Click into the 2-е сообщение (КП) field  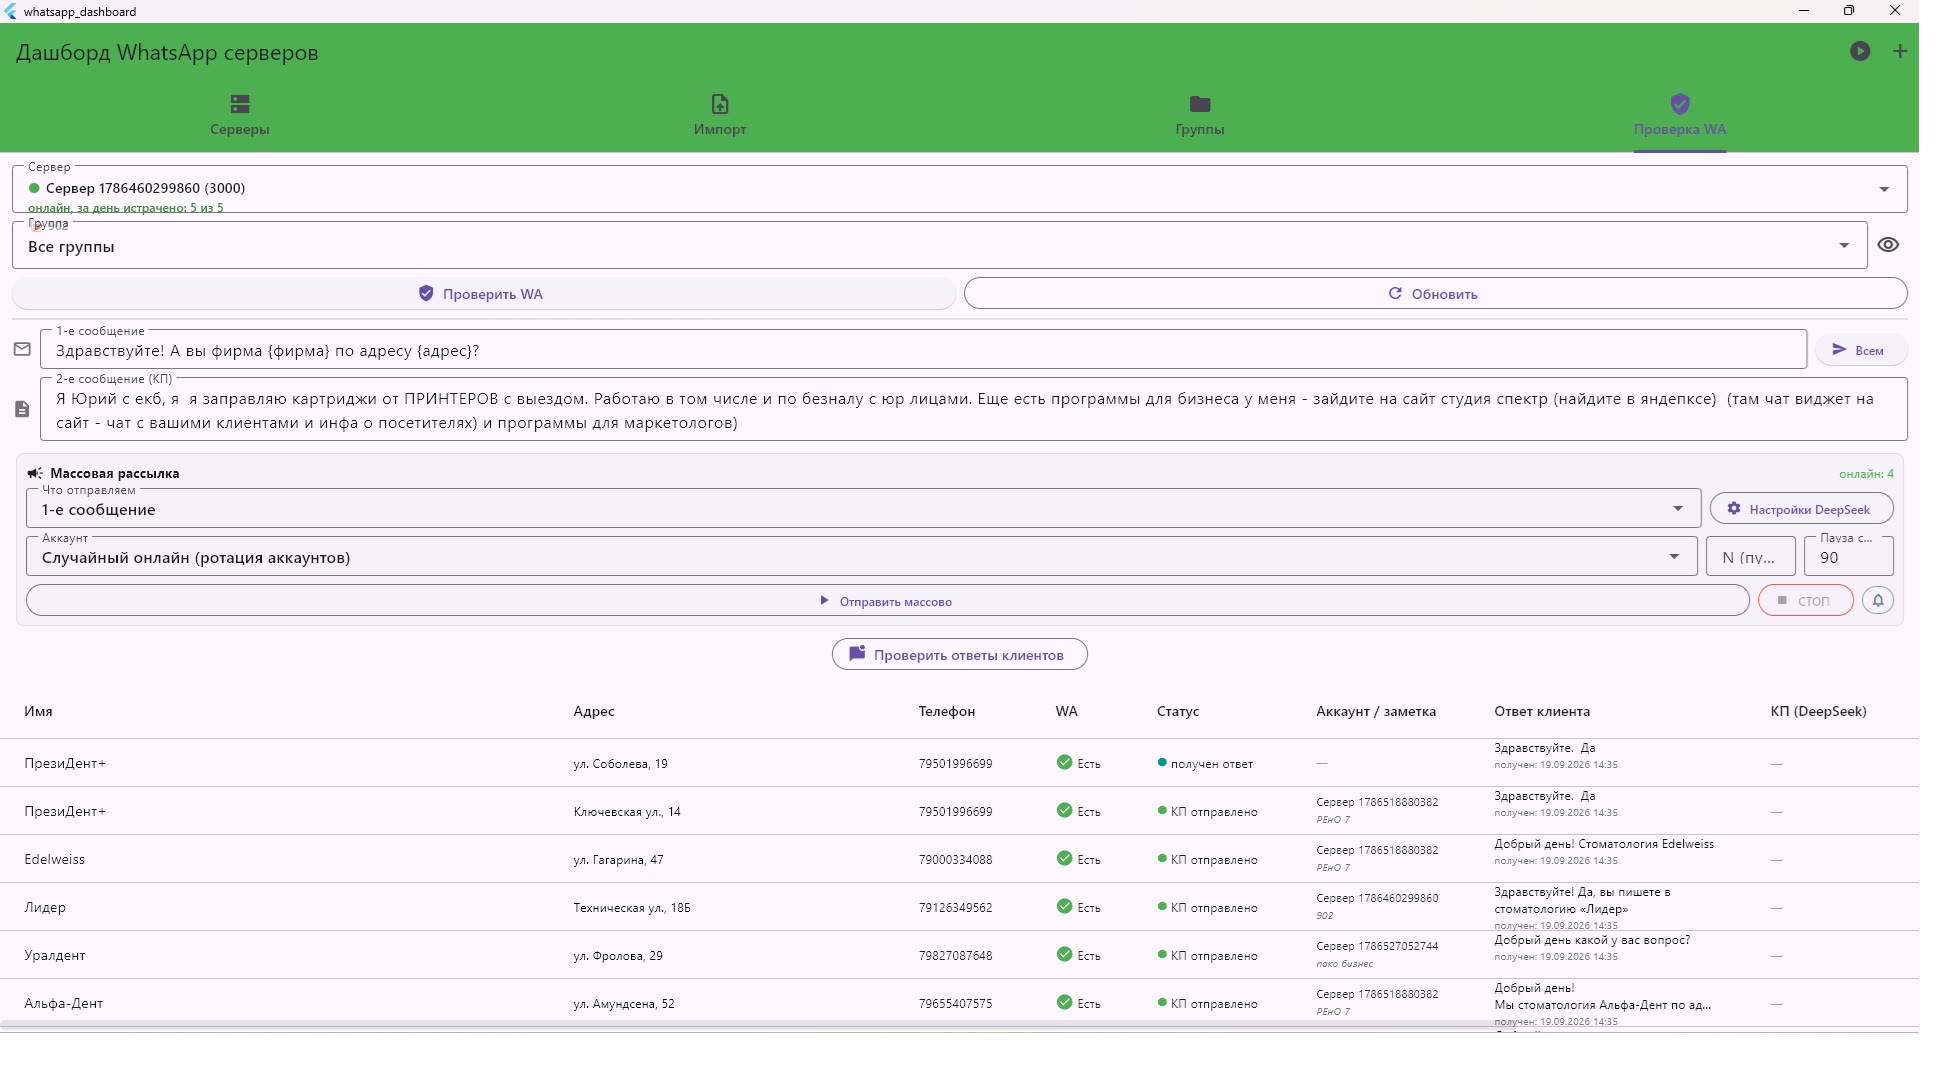point(973,410)
